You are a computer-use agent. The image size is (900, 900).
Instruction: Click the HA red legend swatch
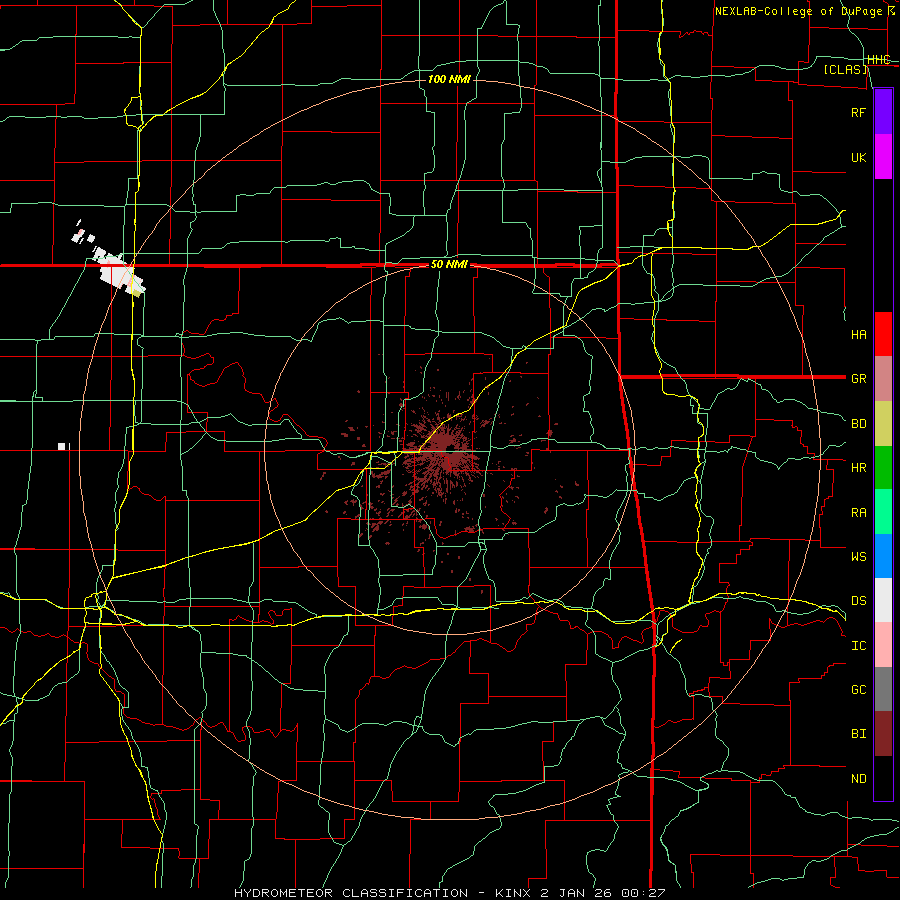tap(883, 334)
